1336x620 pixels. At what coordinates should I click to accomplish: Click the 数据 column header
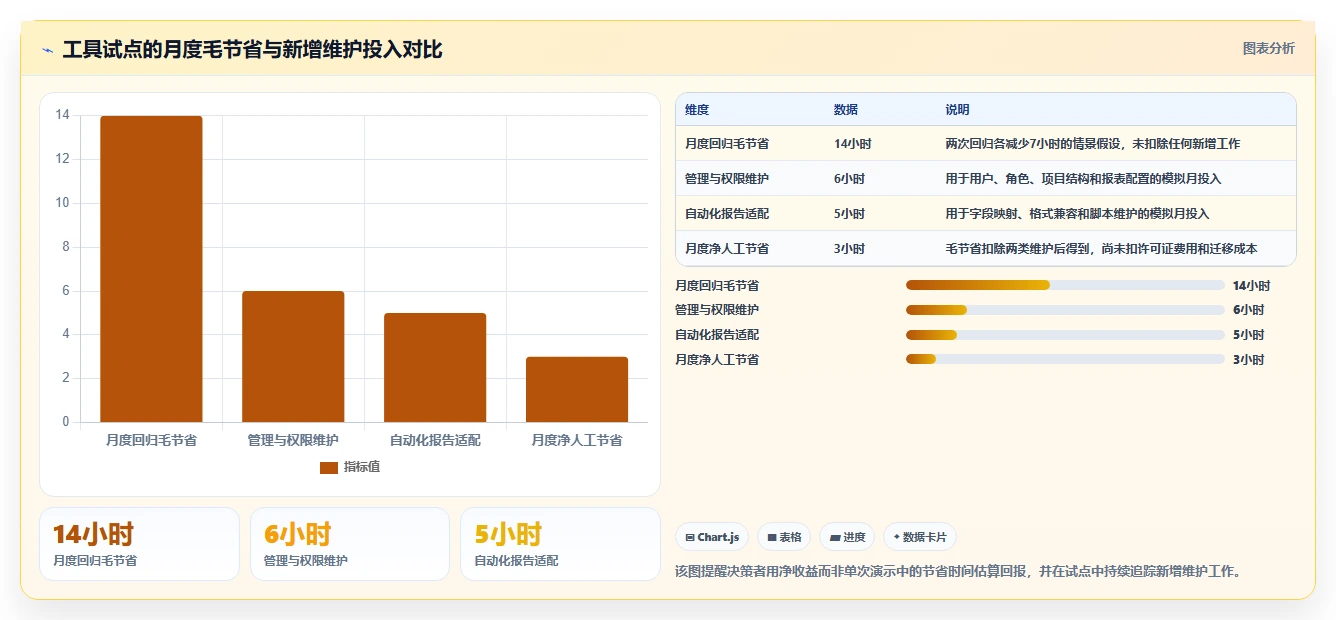845,110
